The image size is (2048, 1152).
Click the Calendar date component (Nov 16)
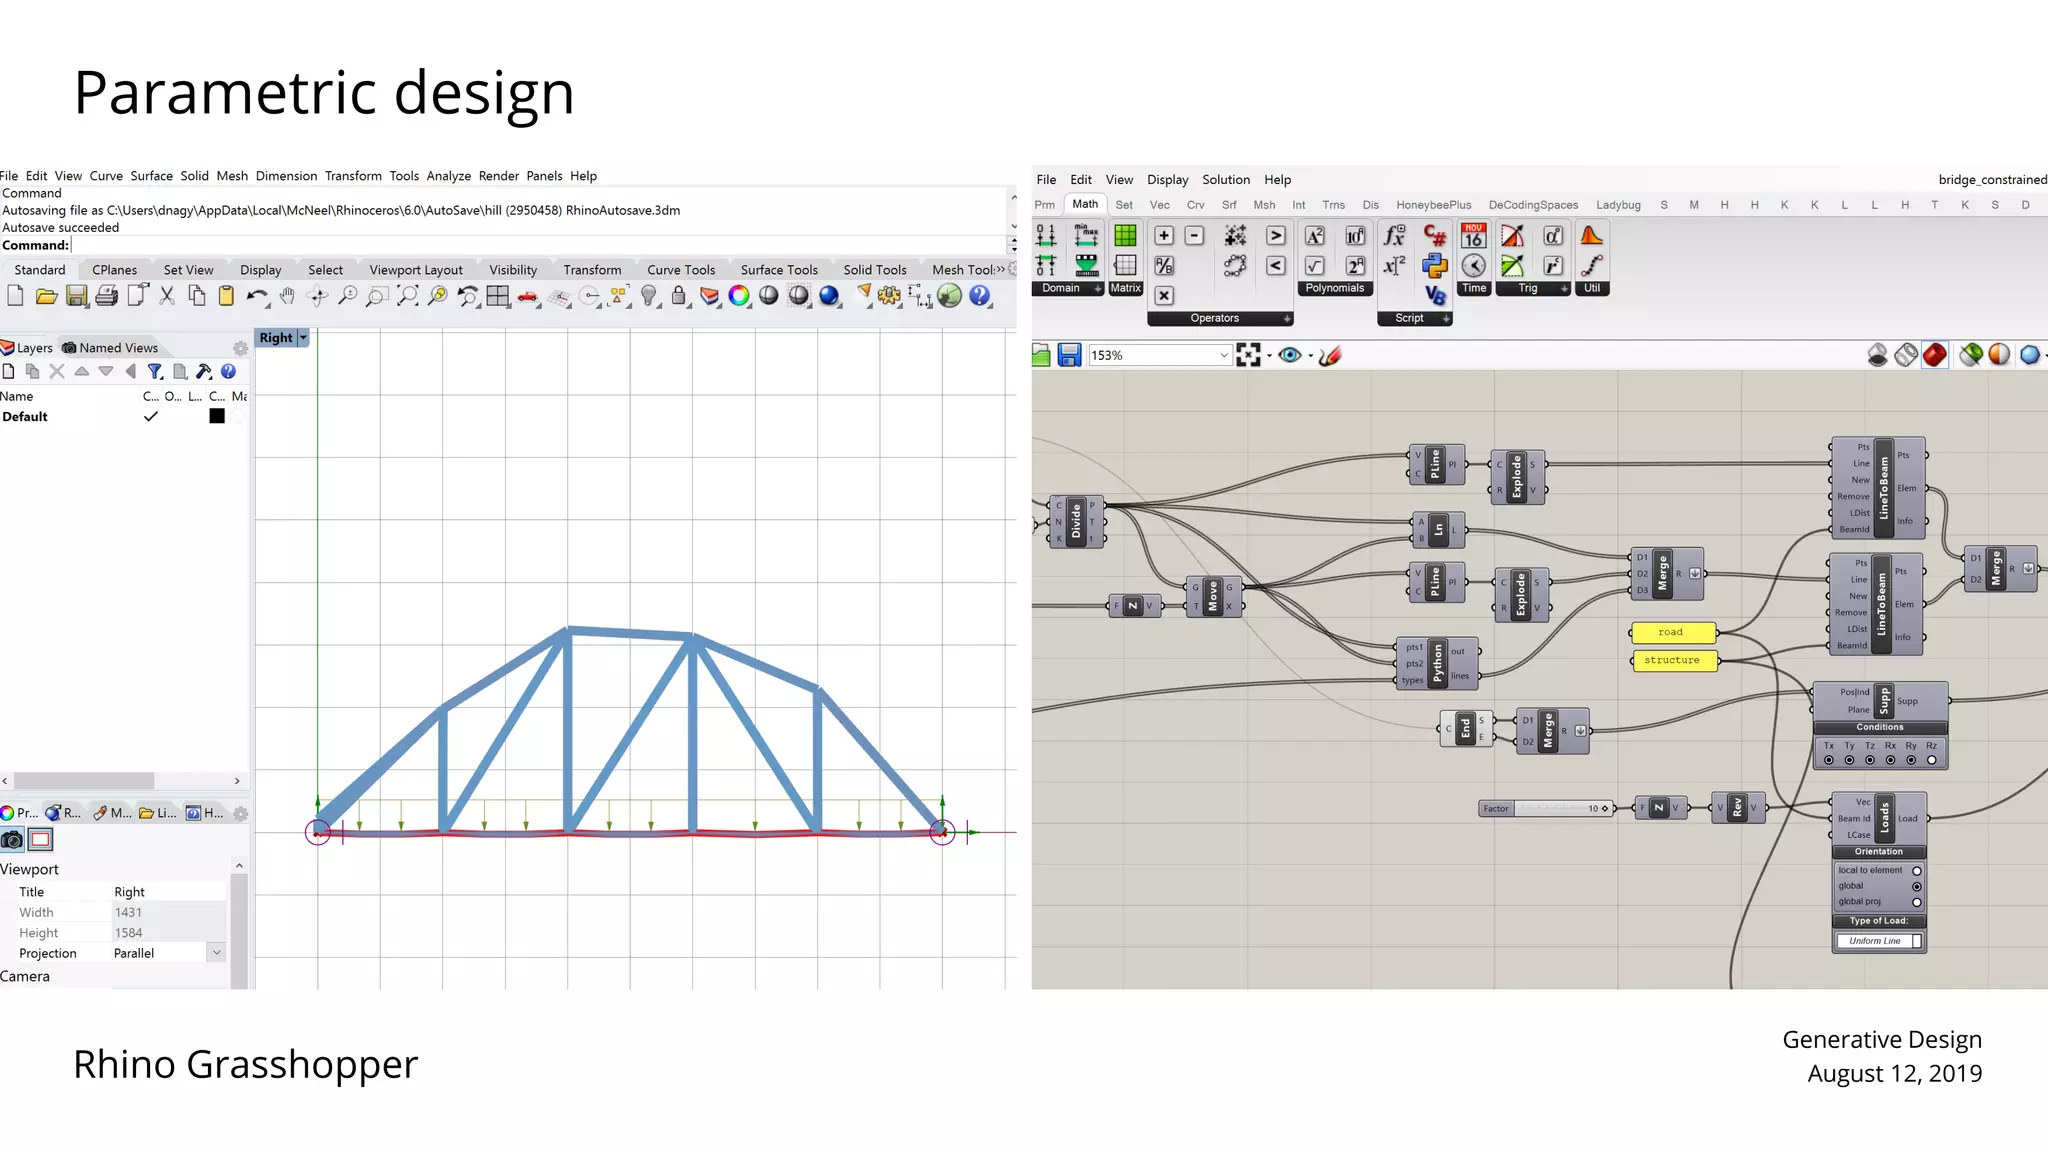[x=1473, y=236]
